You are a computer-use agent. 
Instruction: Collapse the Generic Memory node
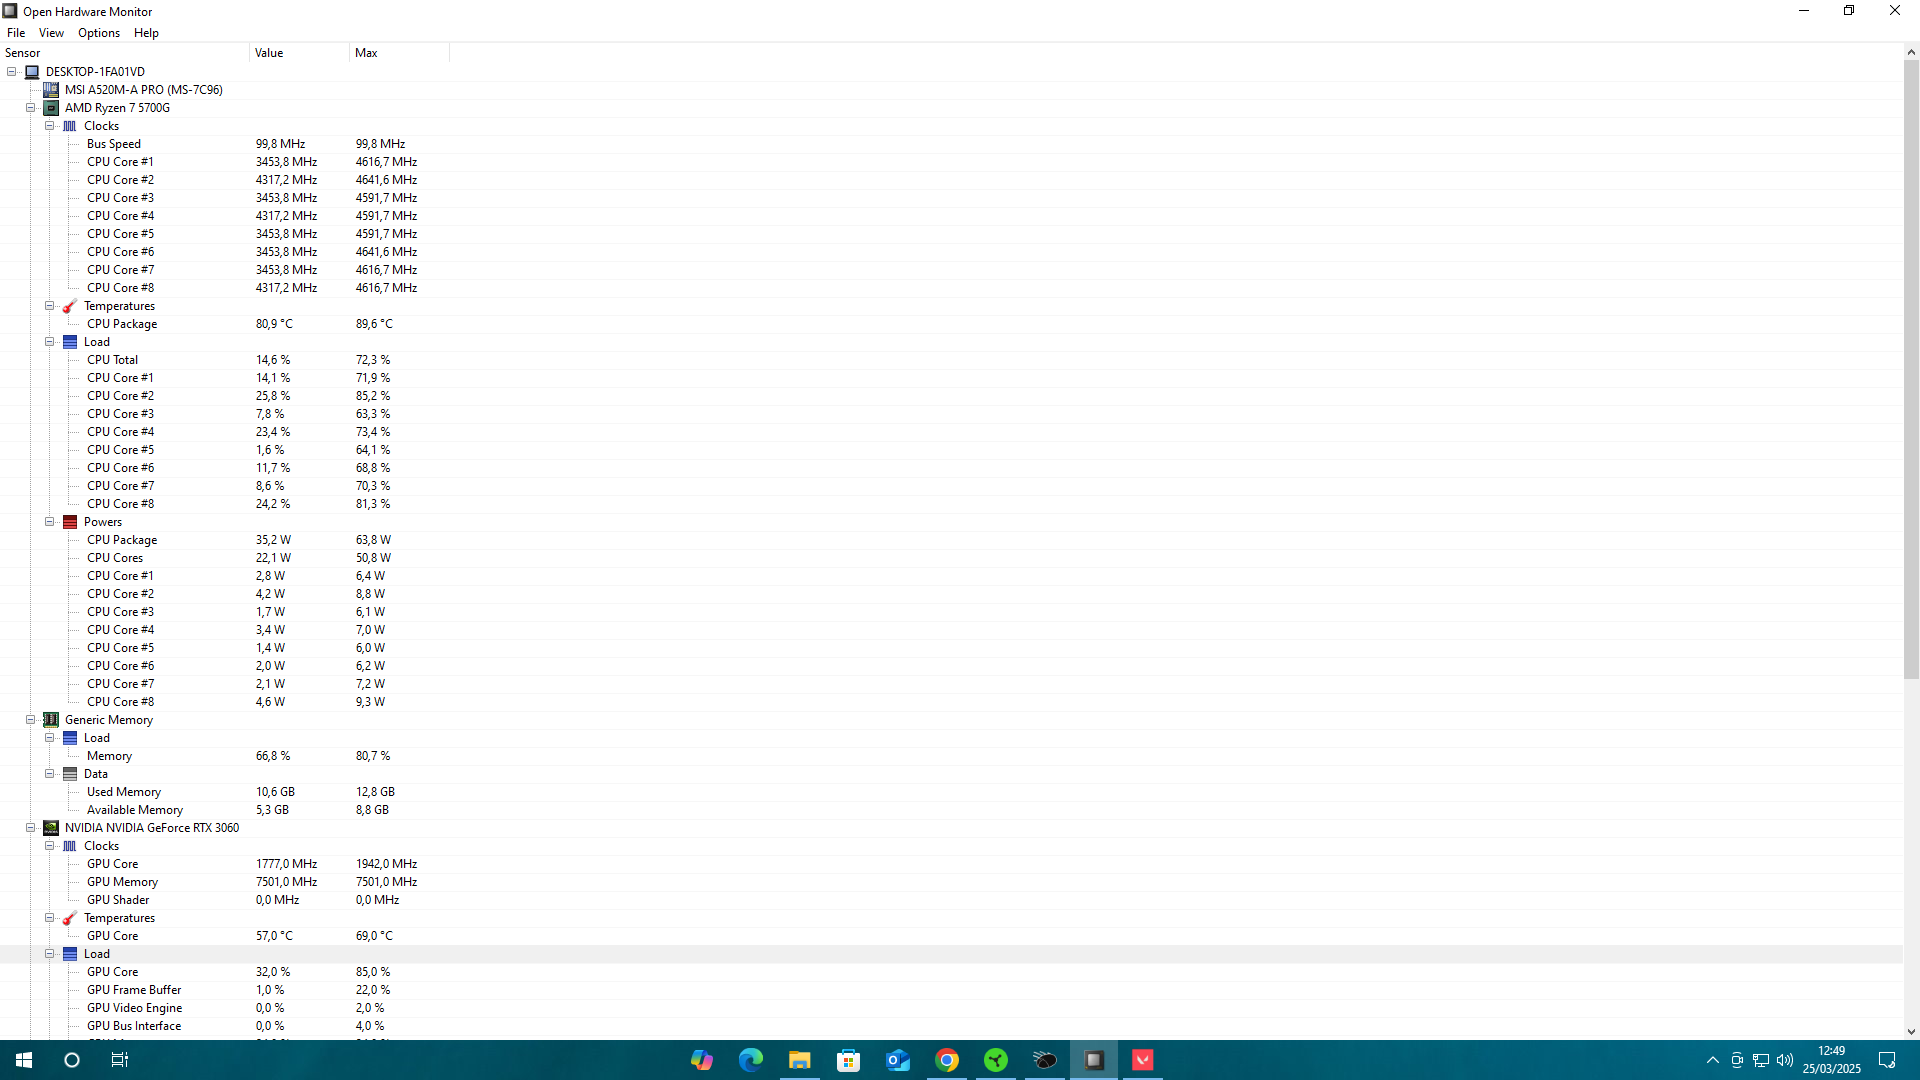[31, 720]
